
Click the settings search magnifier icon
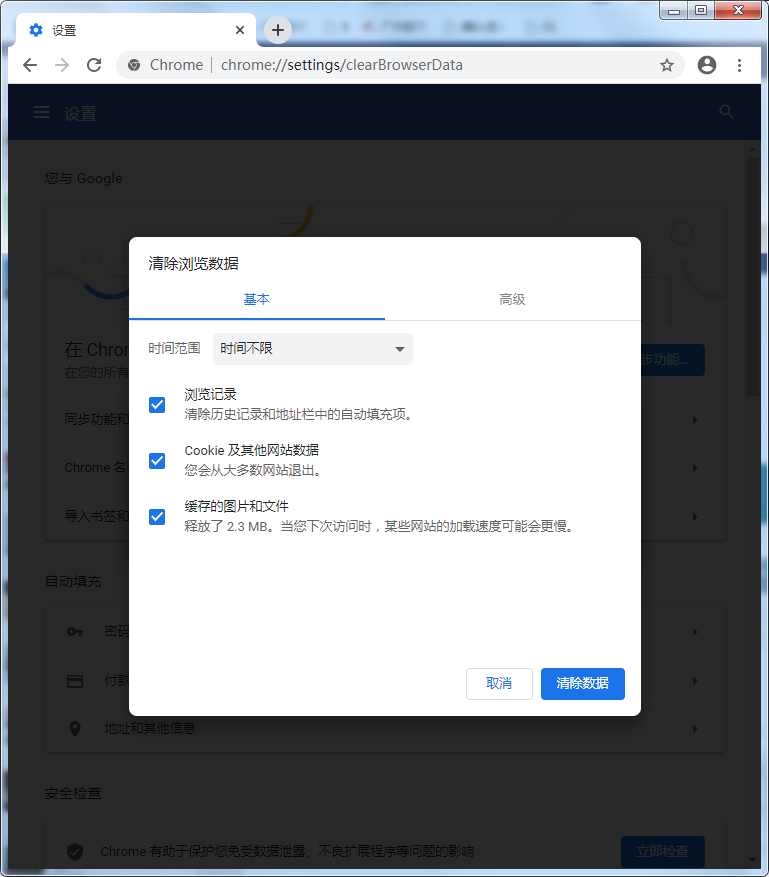727,113
